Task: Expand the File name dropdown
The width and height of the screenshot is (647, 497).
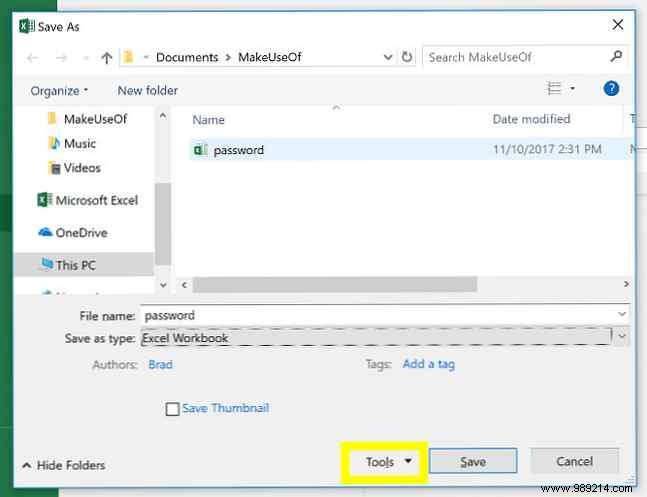Action: click(622, 315)
